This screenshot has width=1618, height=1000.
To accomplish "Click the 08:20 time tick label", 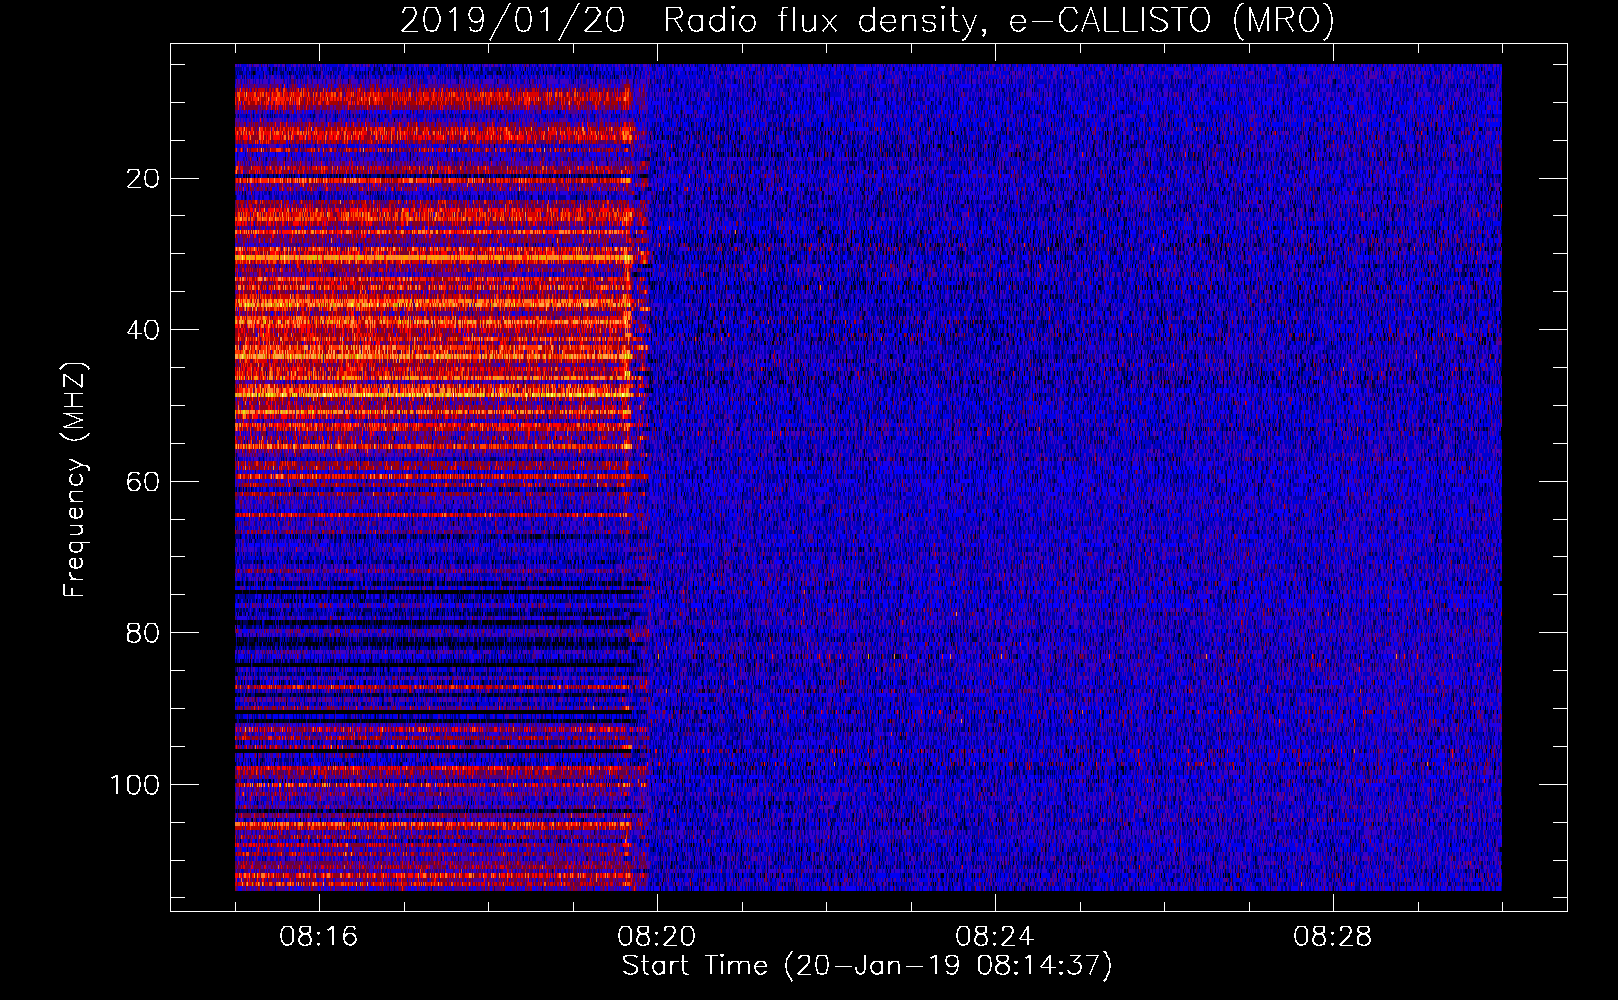I will pos(657,937).
